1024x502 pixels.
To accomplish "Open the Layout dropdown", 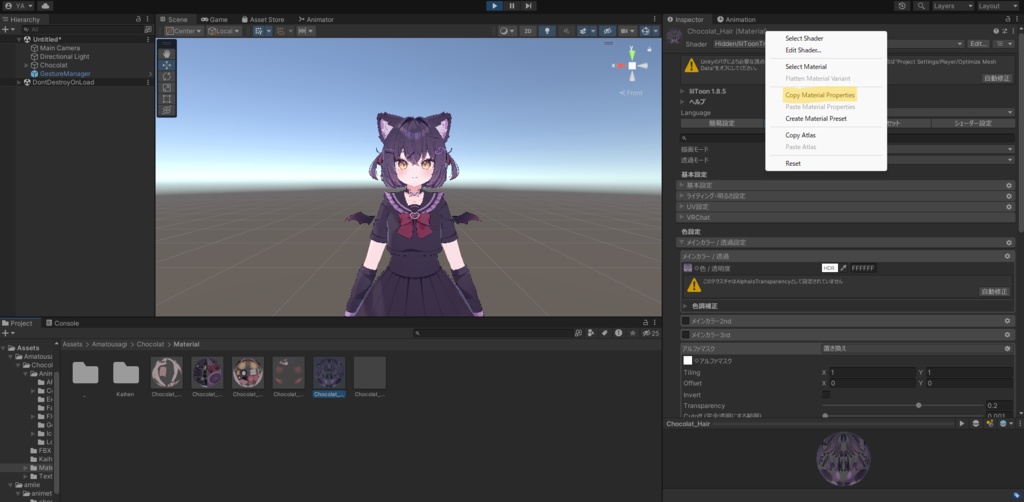I will pyautogui.click(x=997, y=6).
